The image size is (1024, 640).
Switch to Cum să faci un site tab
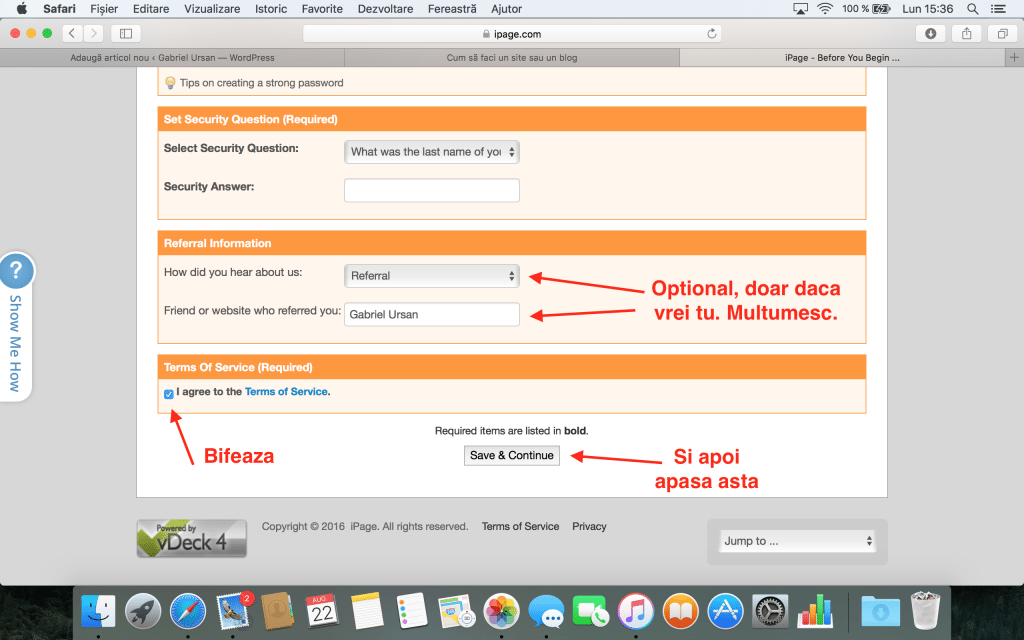point(512,57)
